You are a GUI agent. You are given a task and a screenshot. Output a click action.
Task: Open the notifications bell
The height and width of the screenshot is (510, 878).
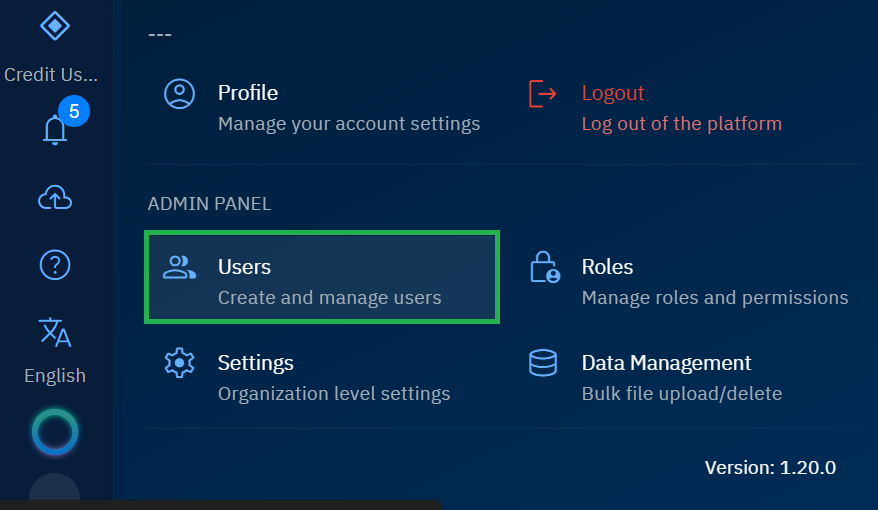click(55, 130)
